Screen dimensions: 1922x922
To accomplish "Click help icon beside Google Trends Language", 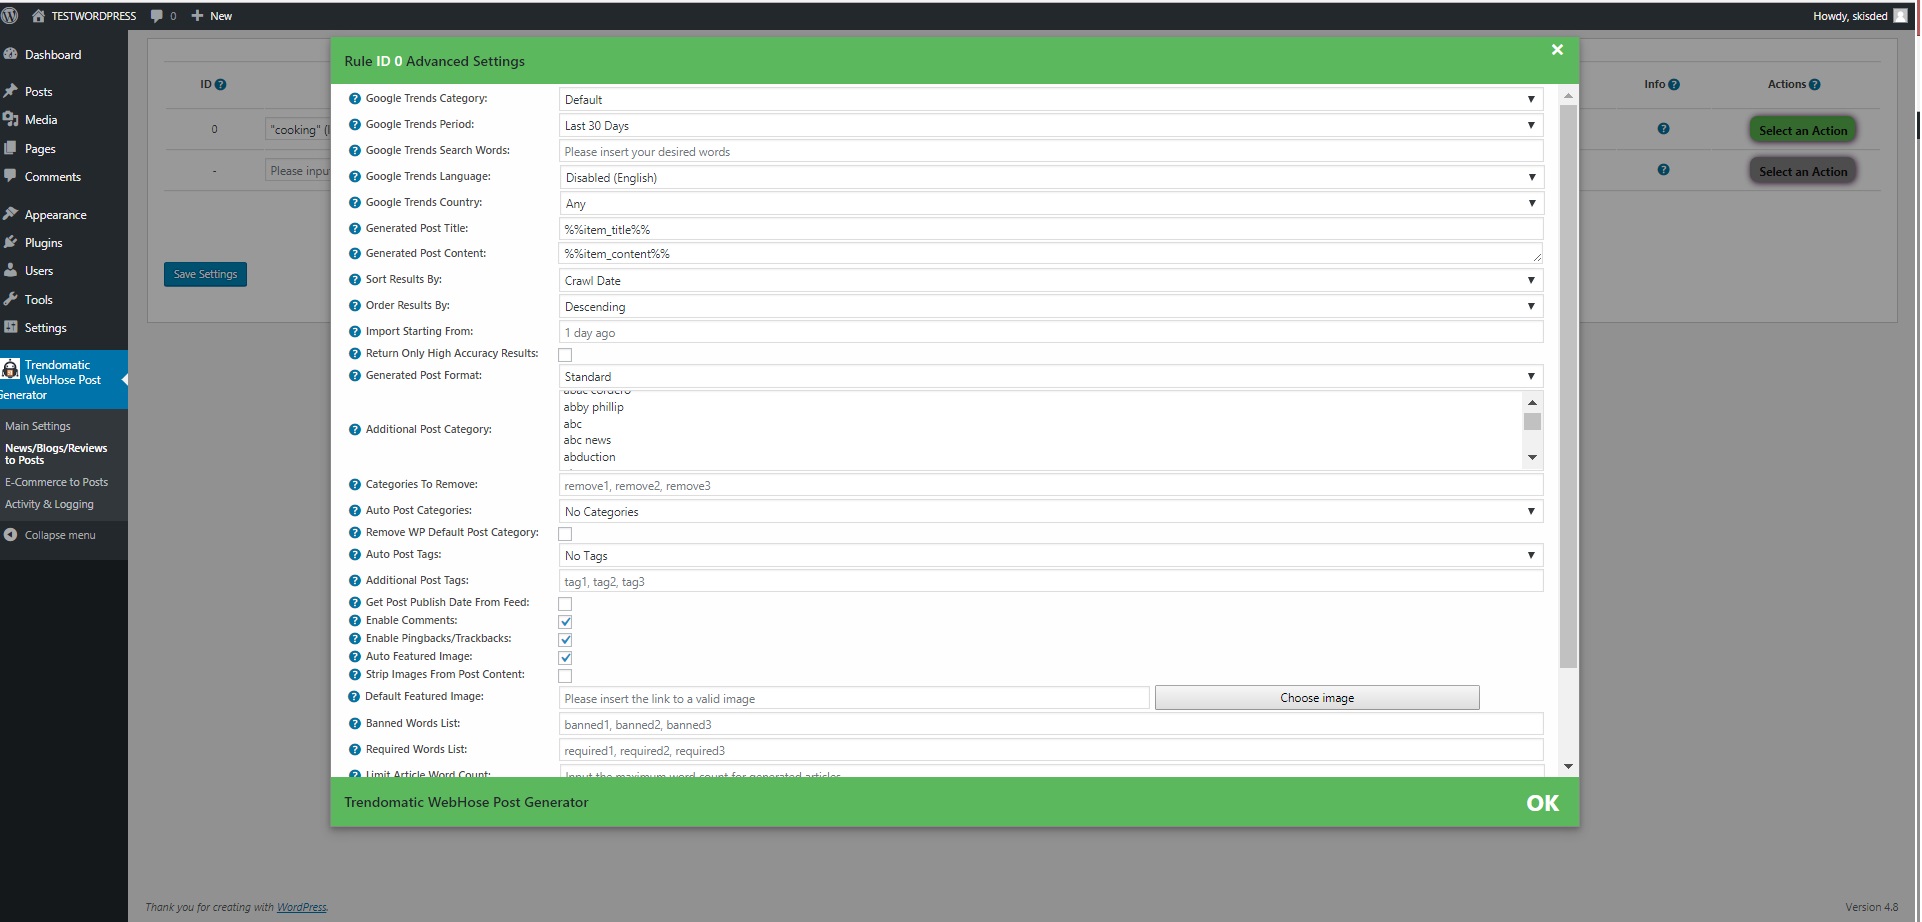I will (x=355, y=177).
